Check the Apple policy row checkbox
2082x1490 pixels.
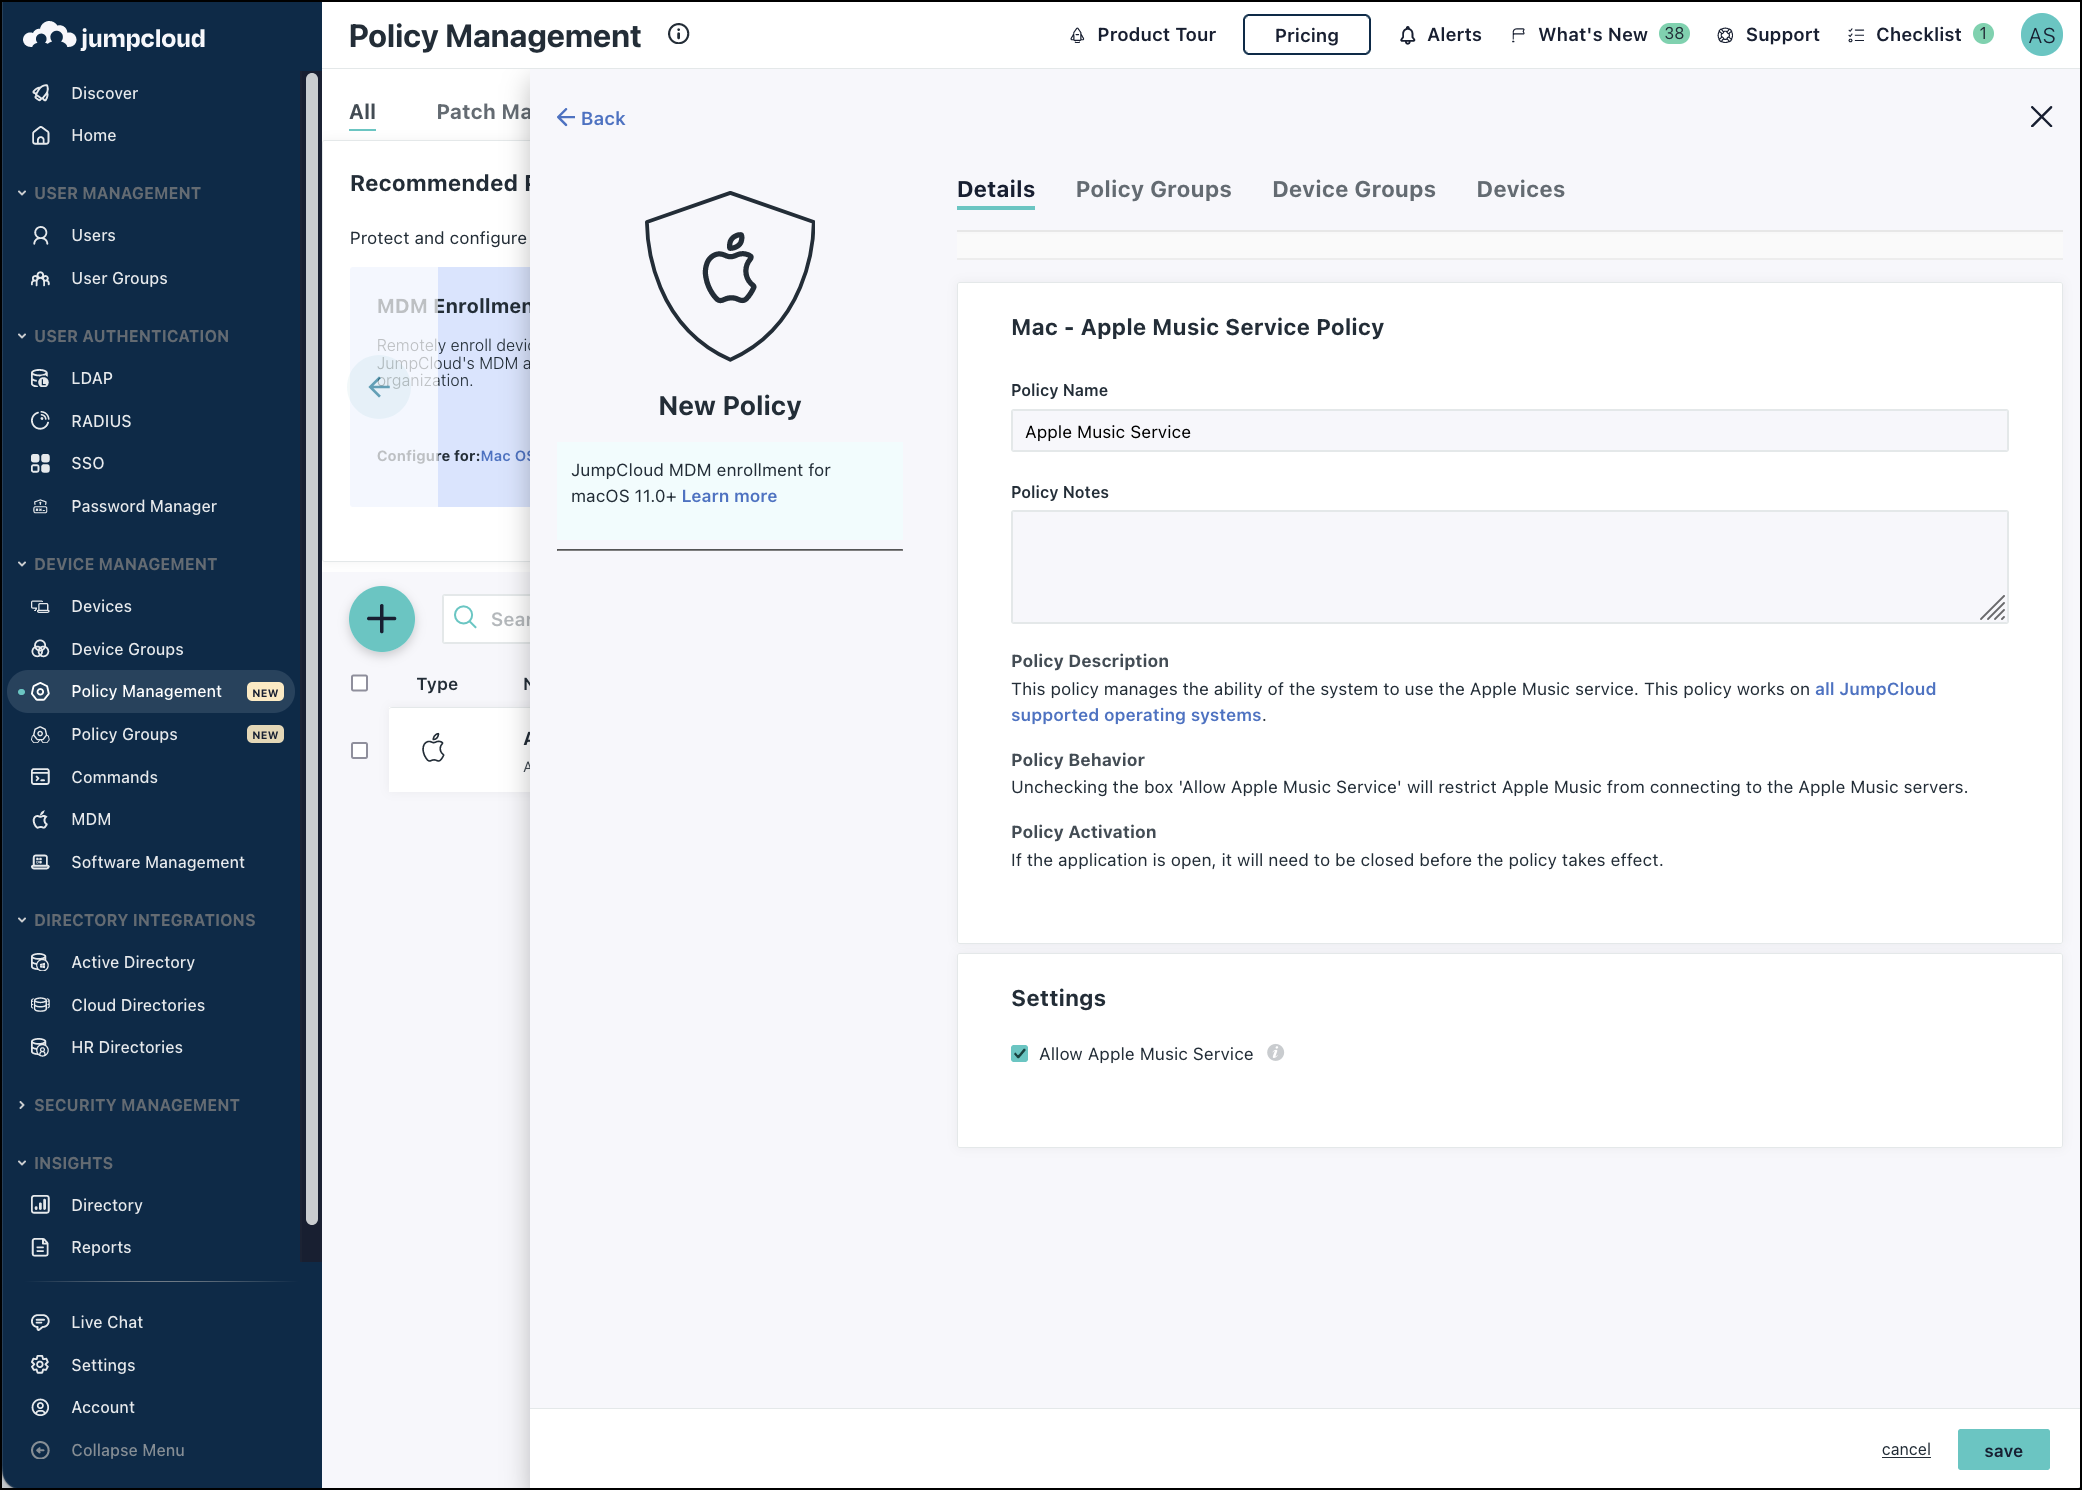pyautogui.click(x=360, y=750)
